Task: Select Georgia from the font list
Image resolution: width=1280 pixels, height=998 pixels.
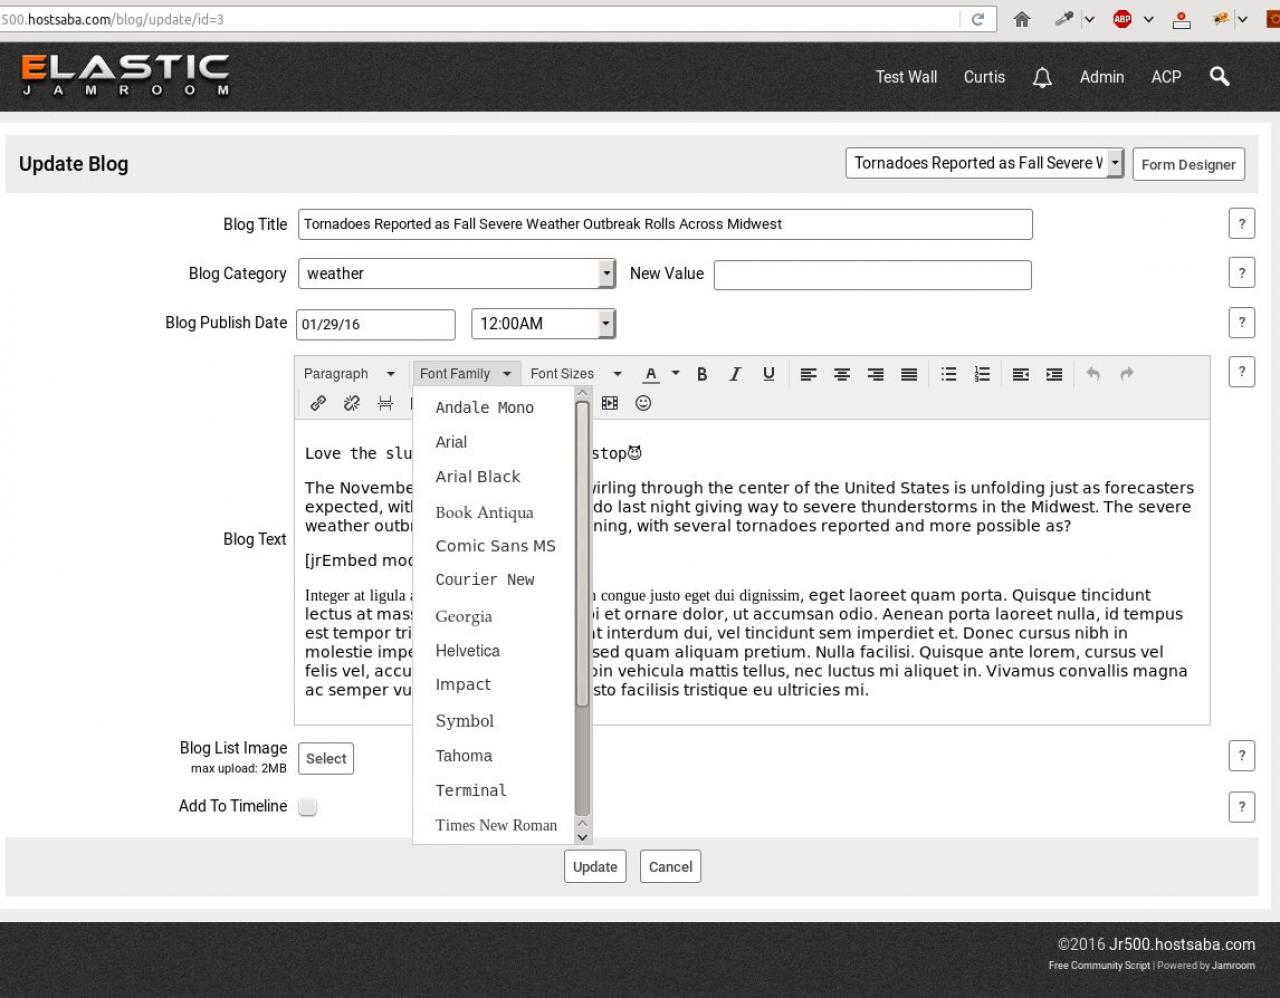Action: 463,617
